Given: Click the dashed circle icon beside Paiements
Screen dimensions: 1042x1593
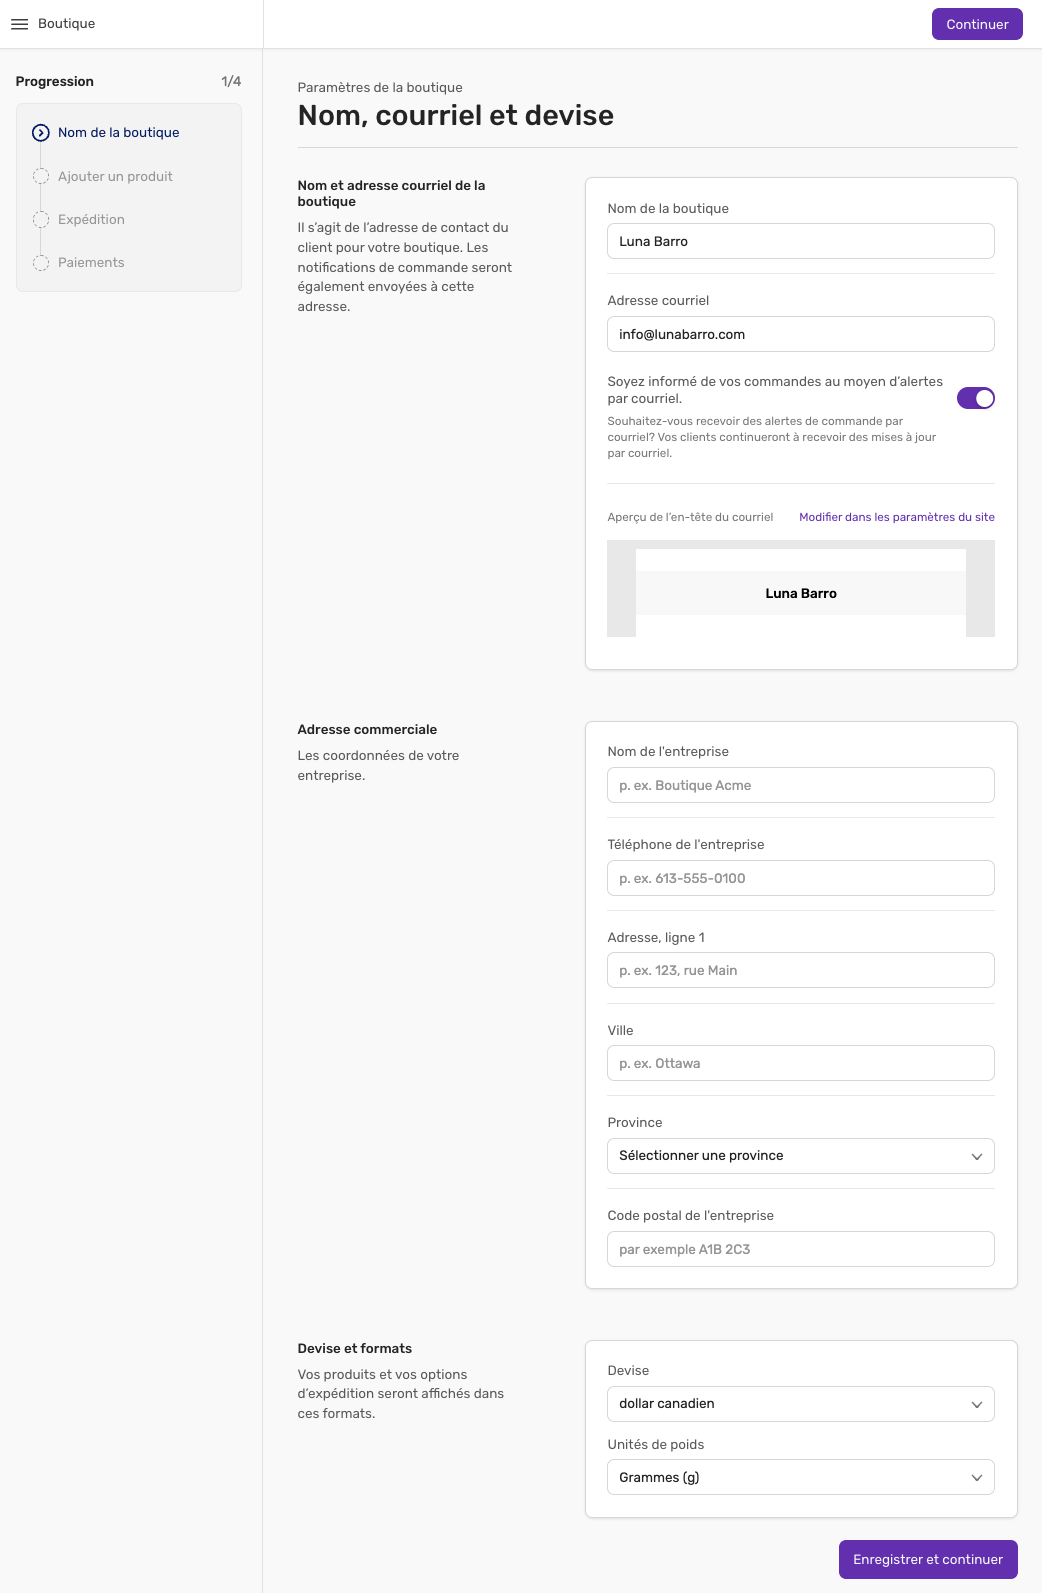Looking at the screenshot, I should 41,262.
